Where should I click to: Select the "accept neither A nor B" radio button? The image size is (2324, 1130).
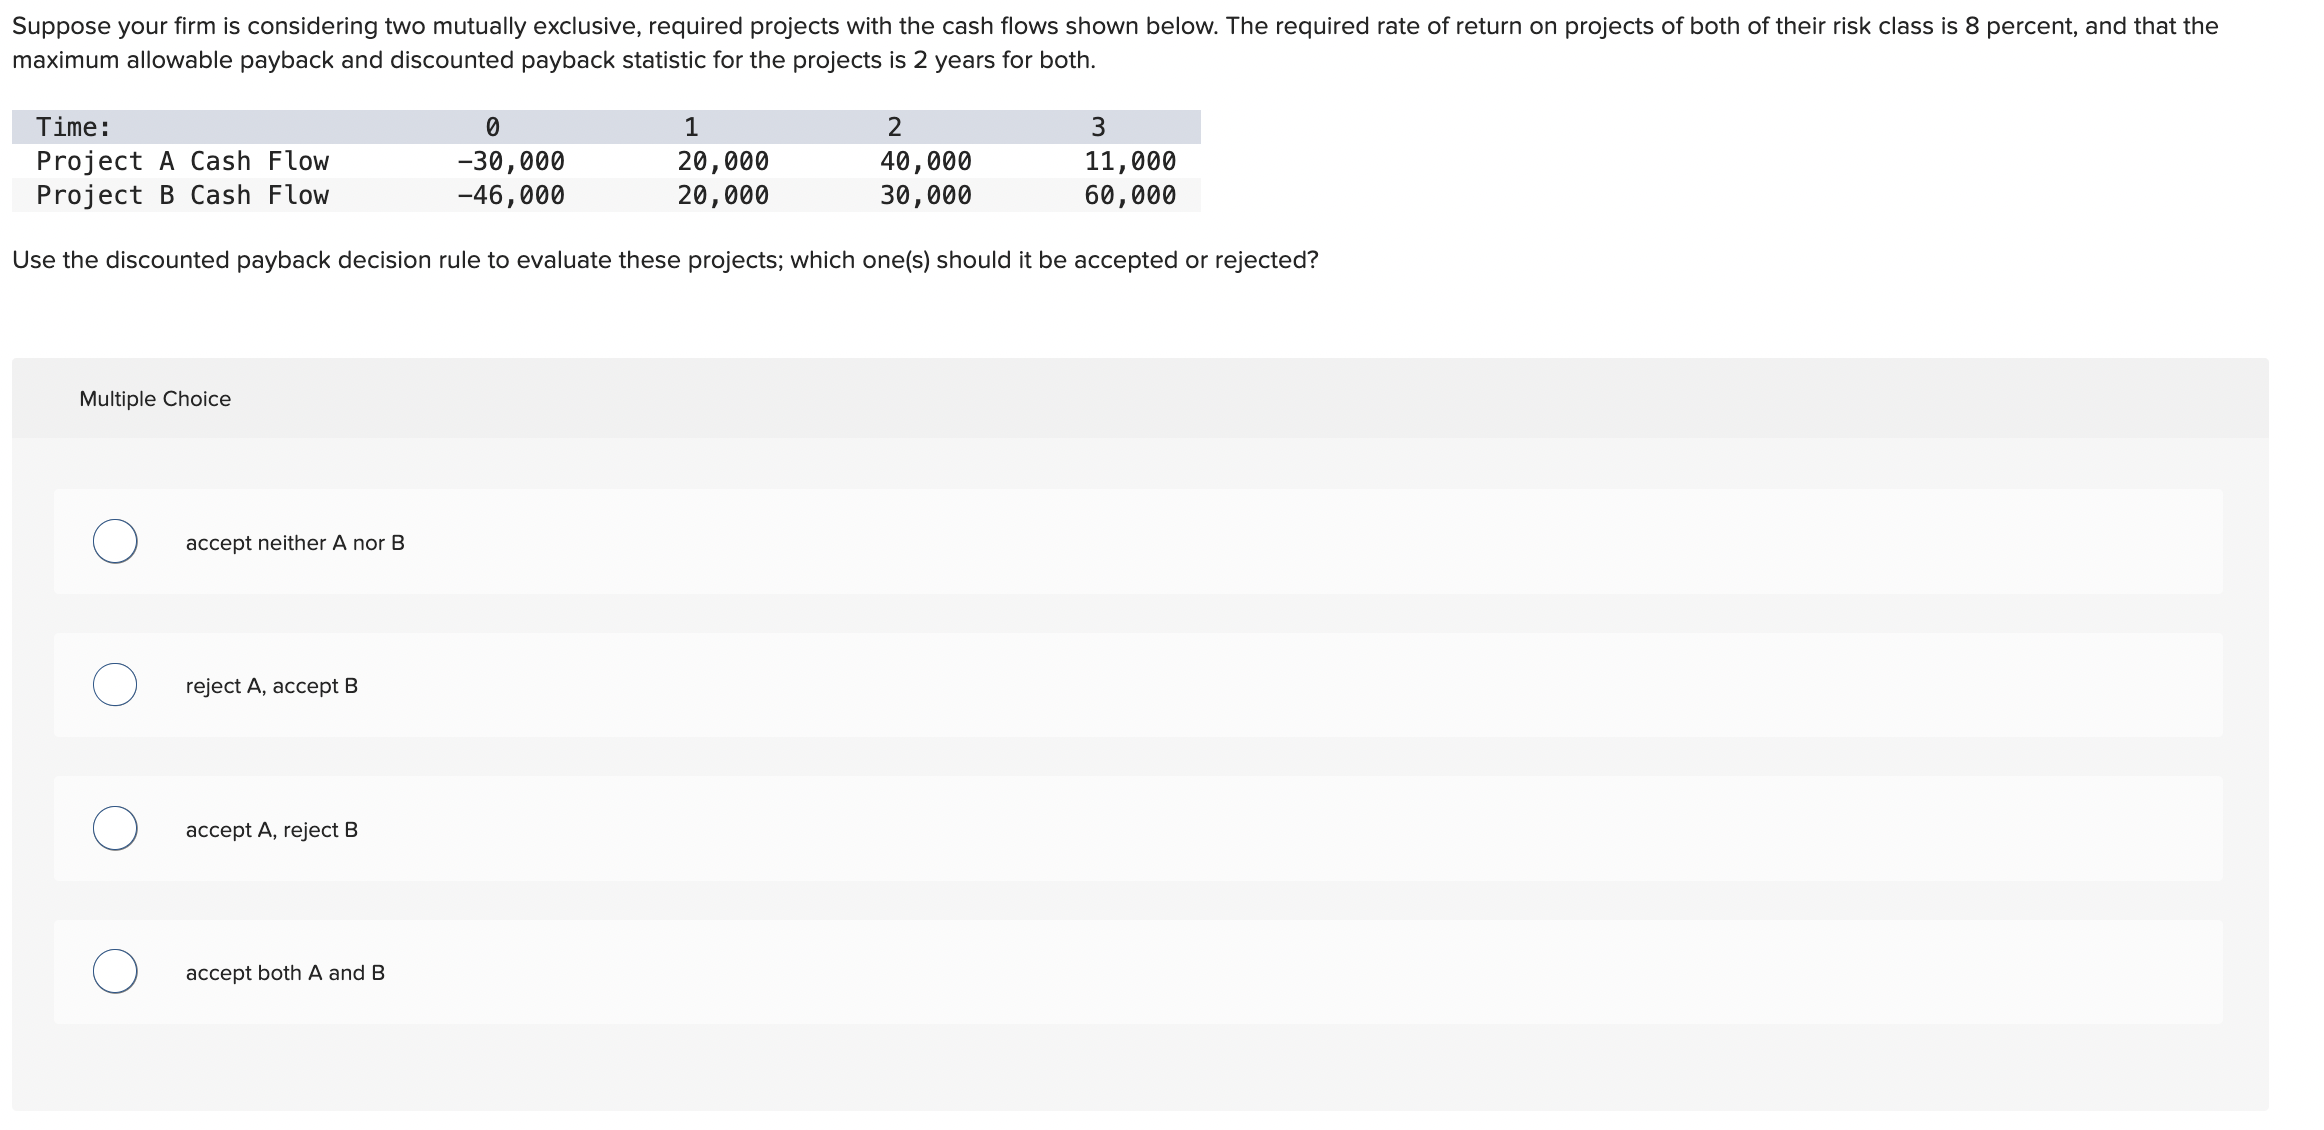(x=114, y=540)
